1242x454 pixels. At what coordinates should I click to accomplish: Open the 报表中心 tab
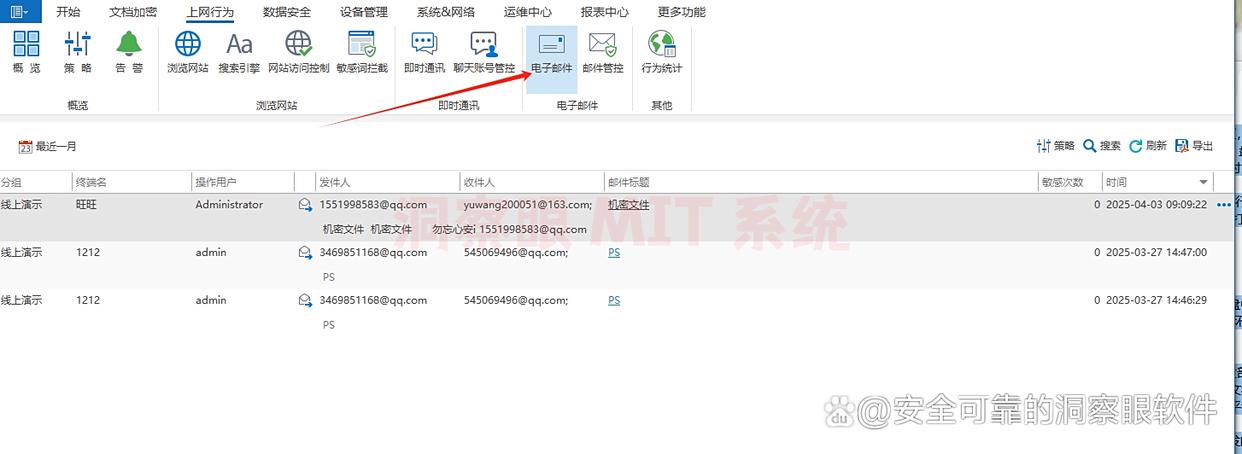[605, 12]
